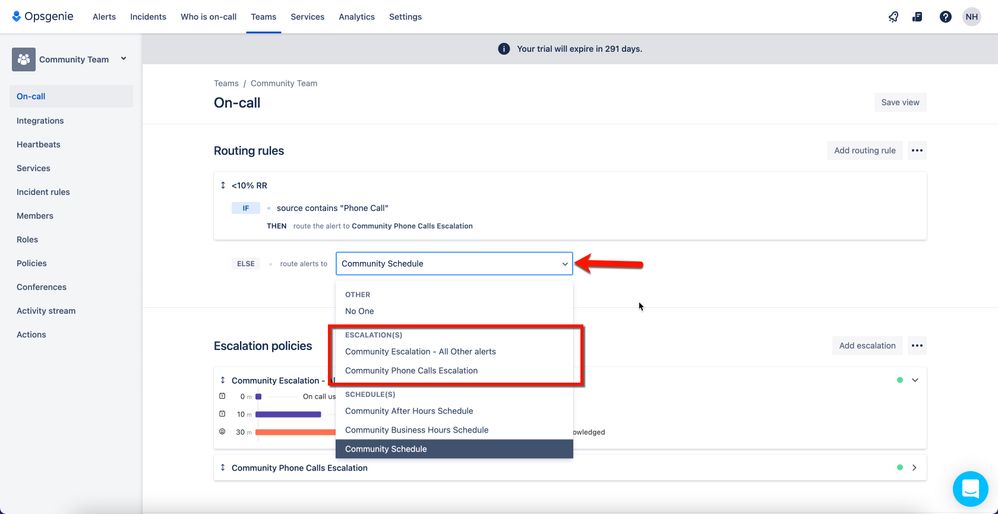Viewport: 998px width, 514px height.
Task: Click Teams breadcrumb link
Action: pos(226,83)
